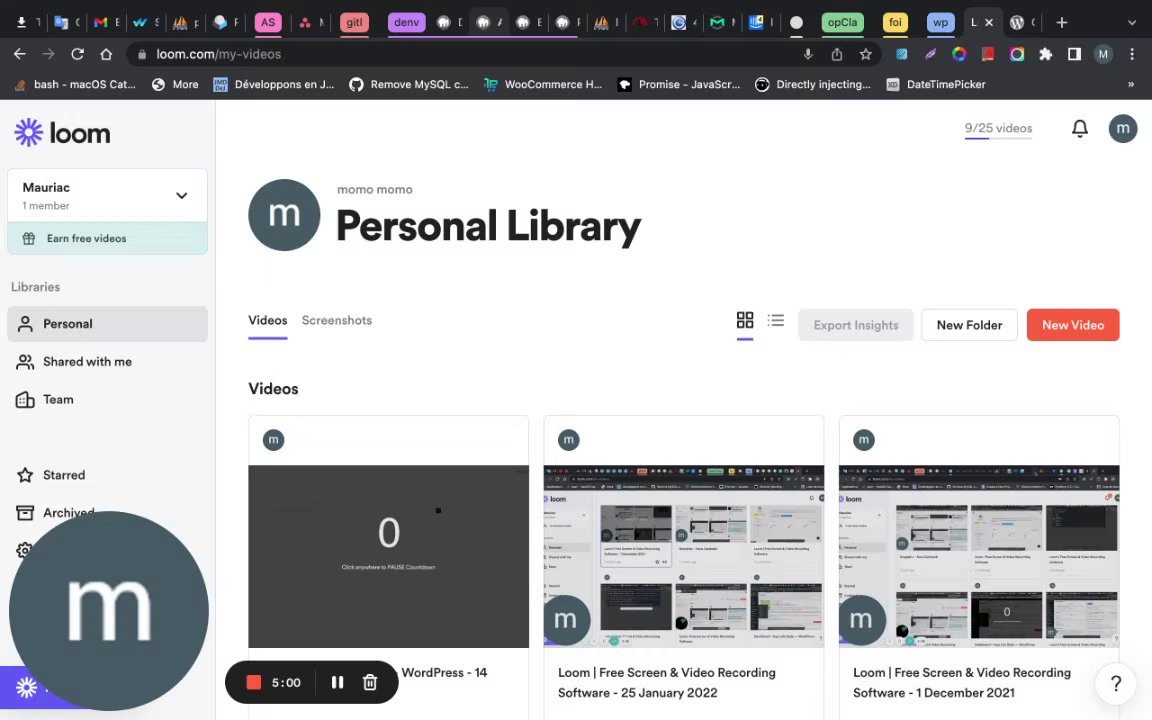Image resolution: width=1152 pixels, height=720 pixels.
Task: Switch to the opCla tab group
Action: pyautogui.click(x=842, y=23)
